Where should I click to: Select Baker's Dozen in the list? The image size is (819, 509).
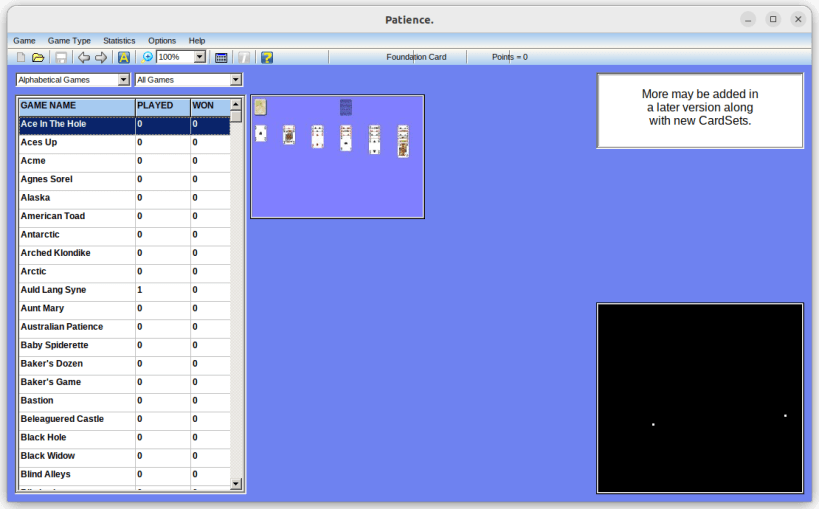pos(124,364)
